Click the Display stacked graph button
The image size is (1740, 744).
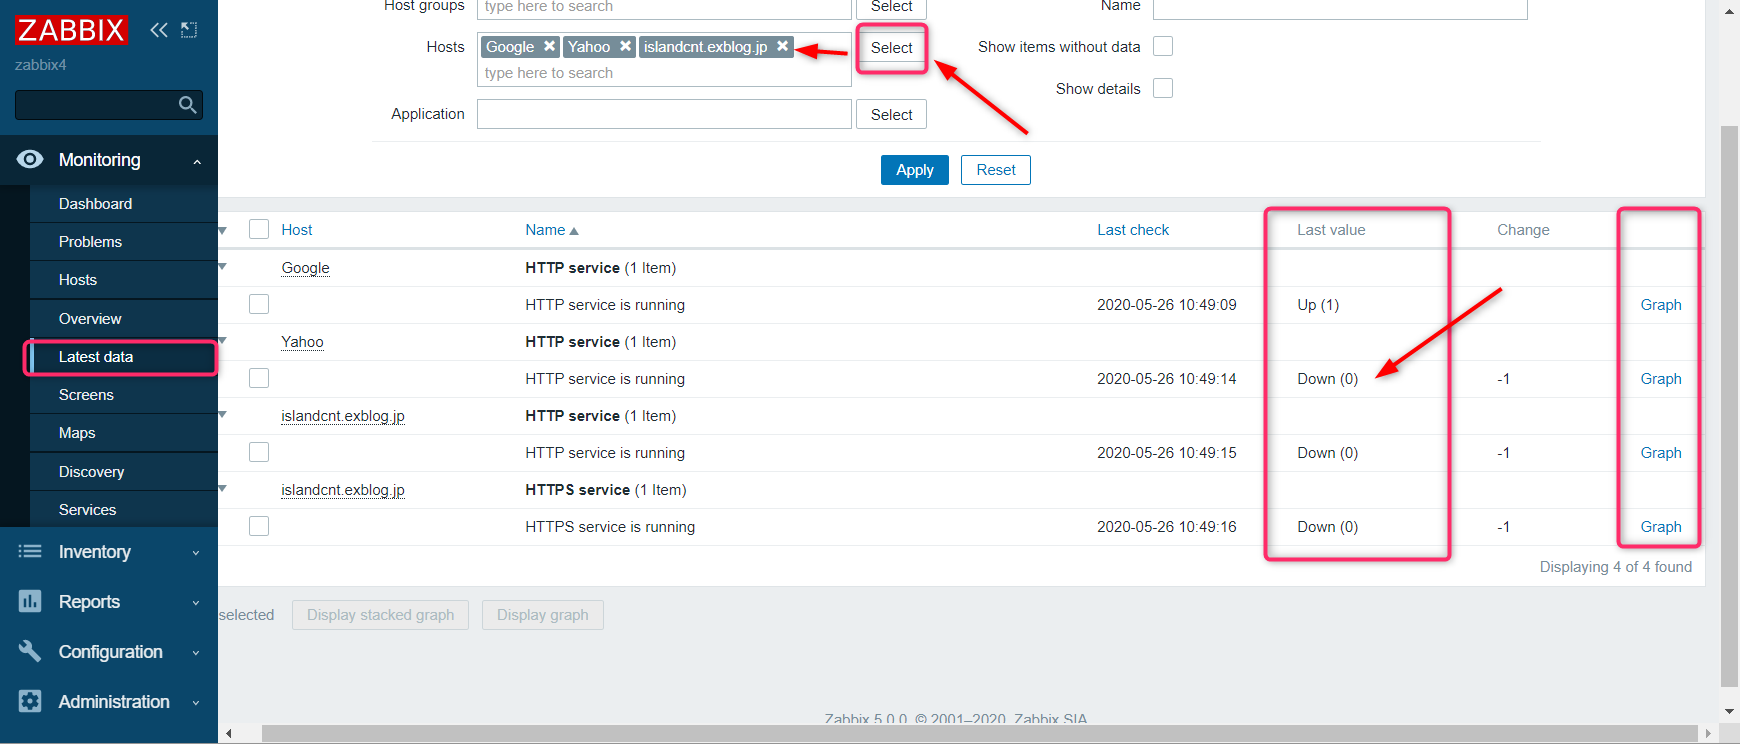[x=380, y=614]
